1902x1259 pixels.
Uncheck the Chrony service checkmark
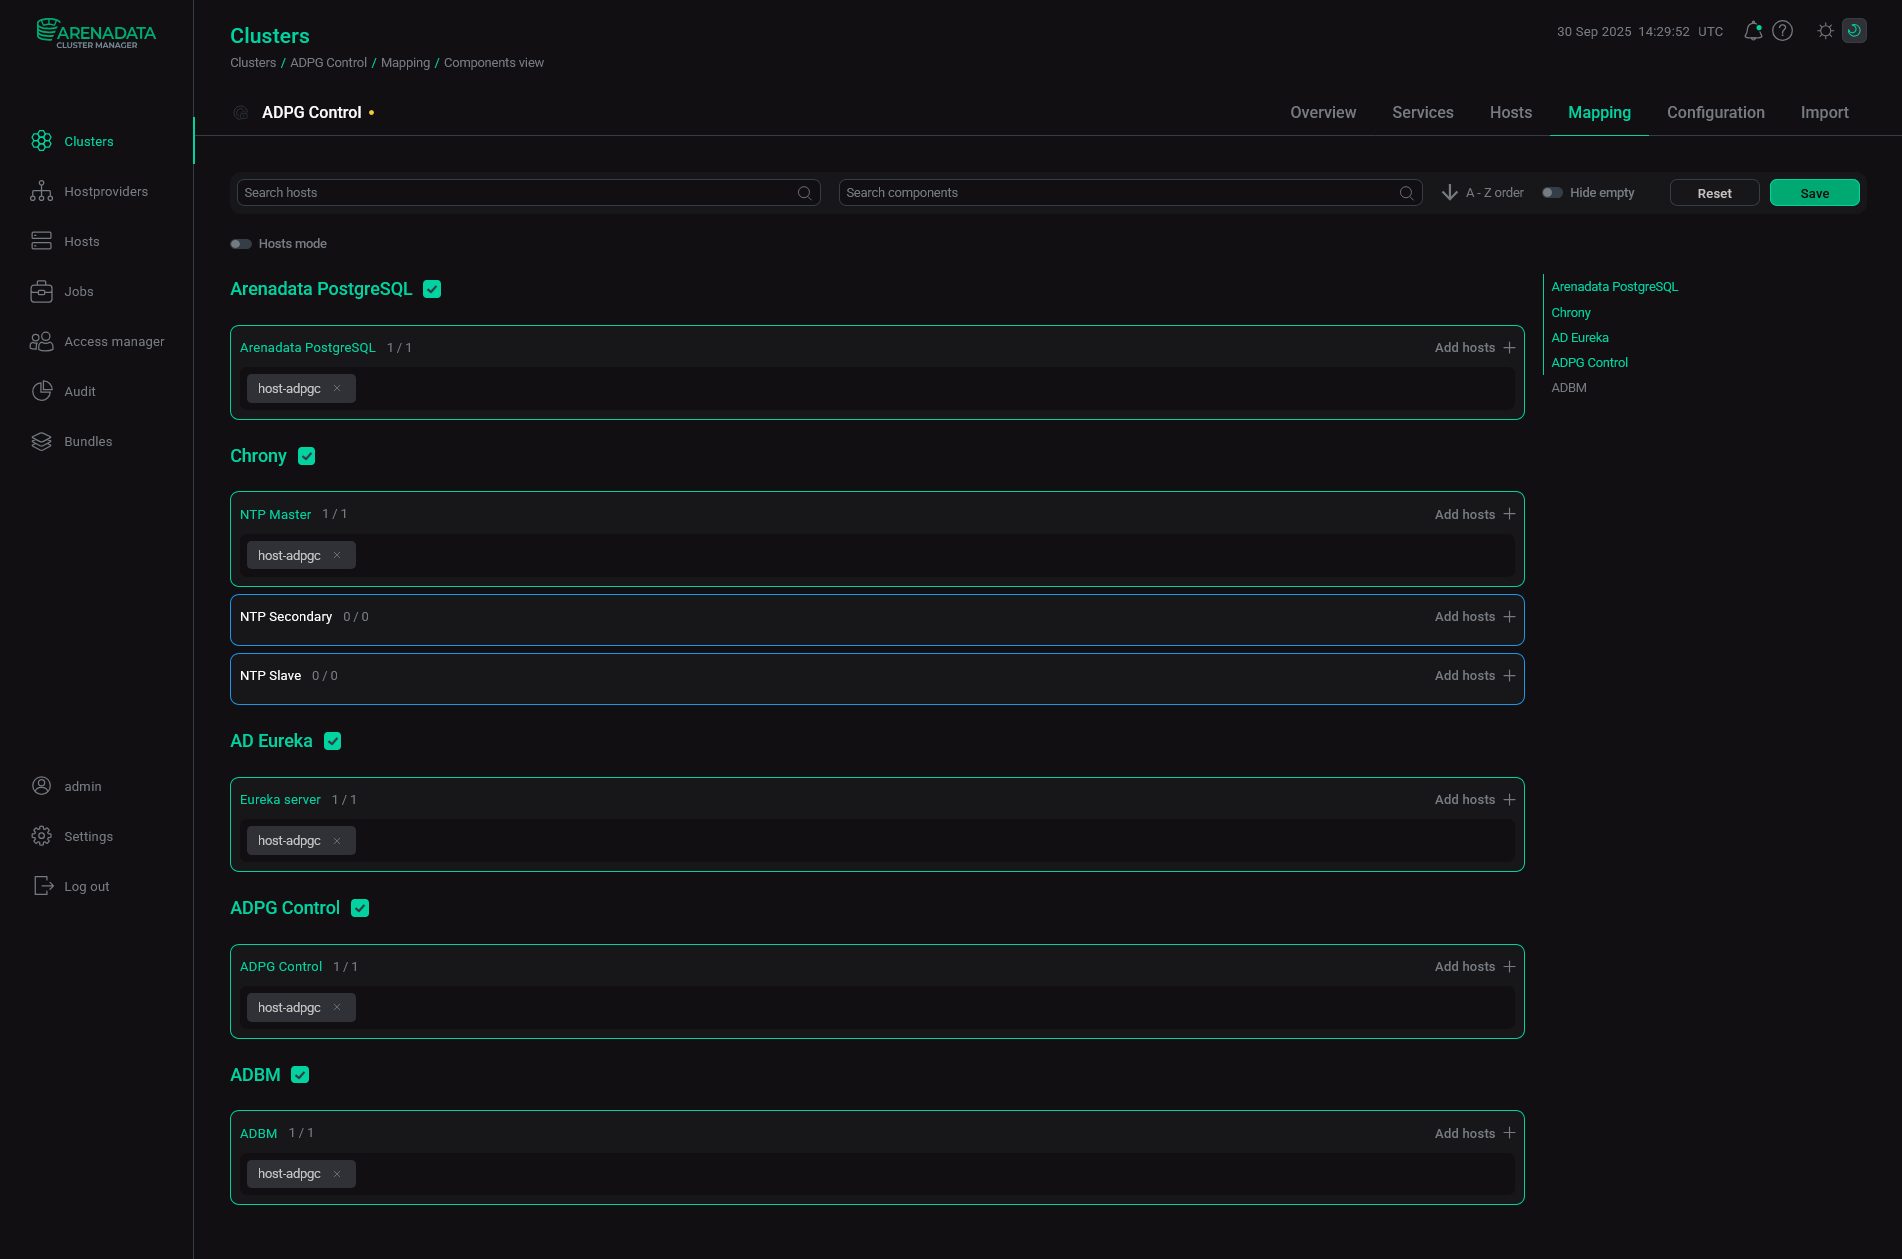(x=306, y=456)
